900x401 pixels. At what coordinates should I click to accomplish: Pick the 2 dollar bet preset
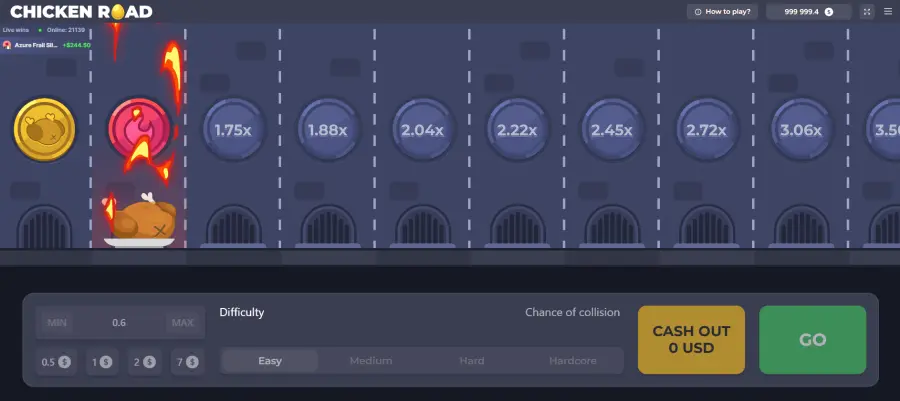click(x=145, y=362)
